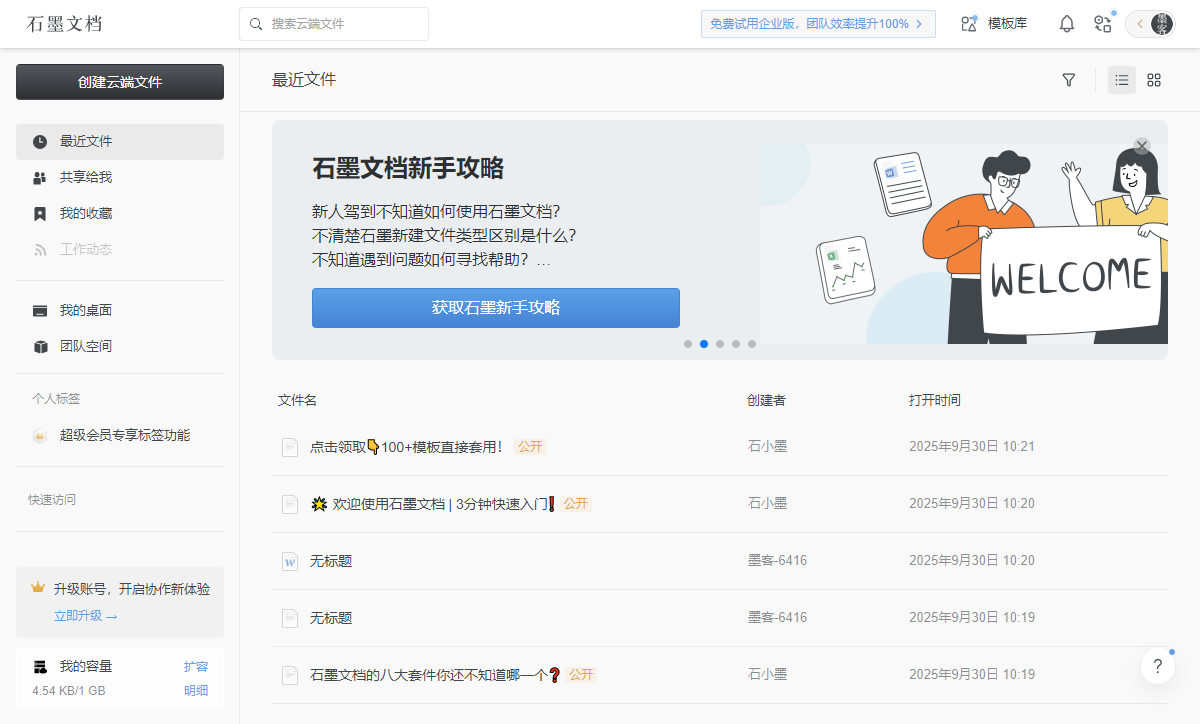Click the storage icon beside 我的容量
Viewport: 1200px width, 724px height.
click(40, 667)
